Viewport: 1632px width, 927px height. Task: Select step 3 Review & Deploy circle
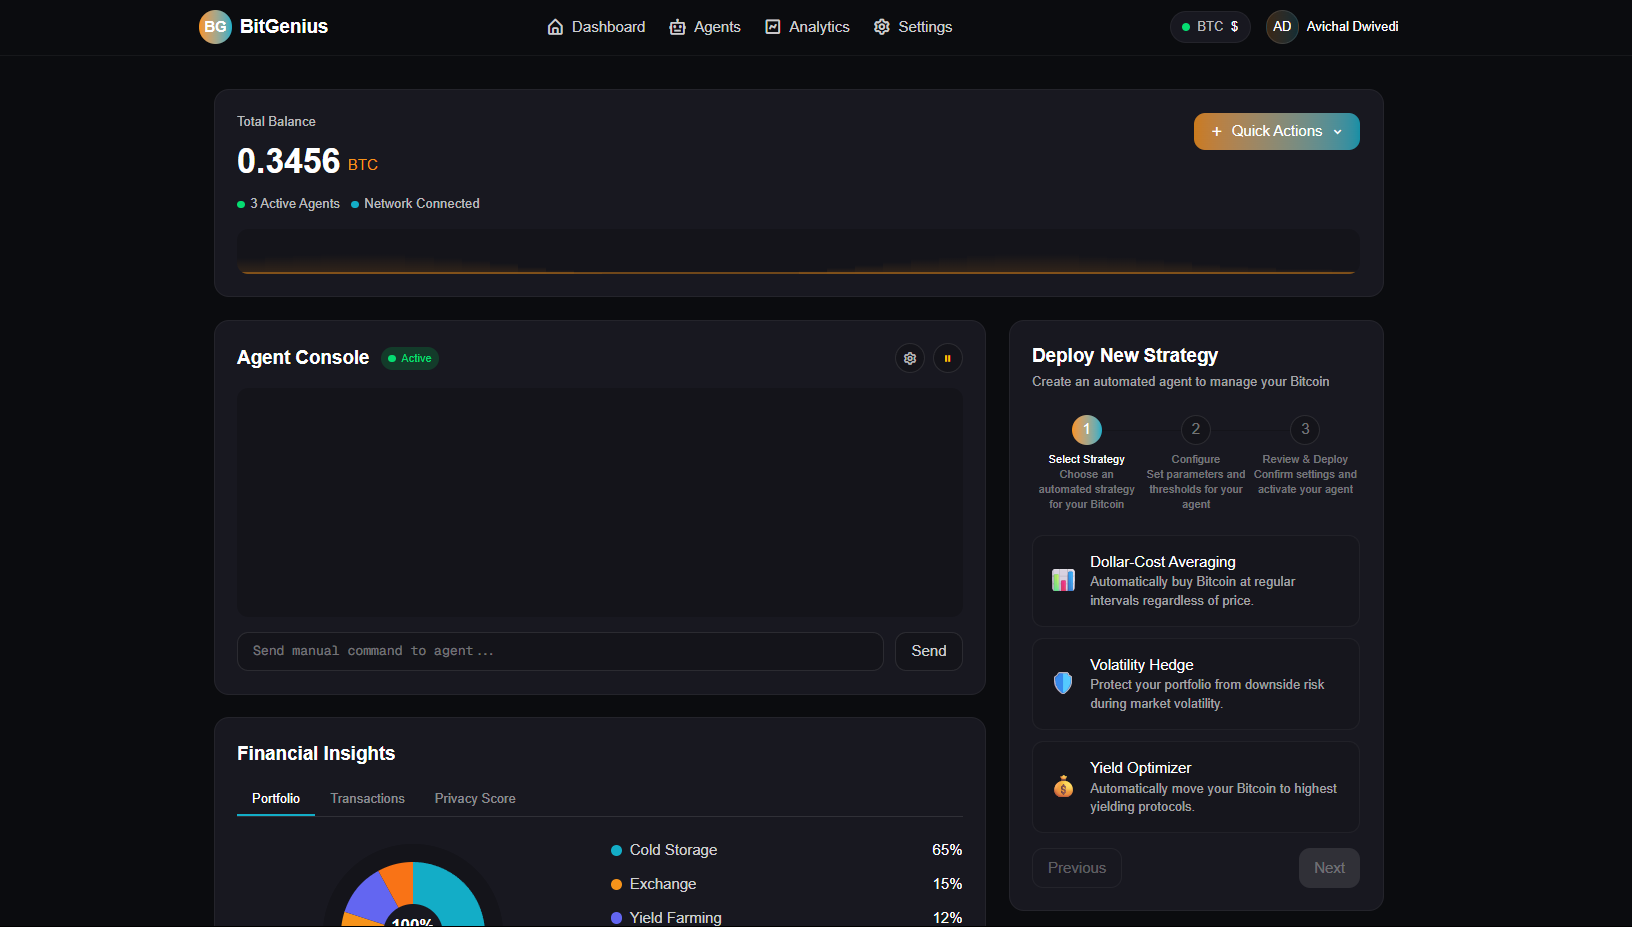pos(1305,430)
